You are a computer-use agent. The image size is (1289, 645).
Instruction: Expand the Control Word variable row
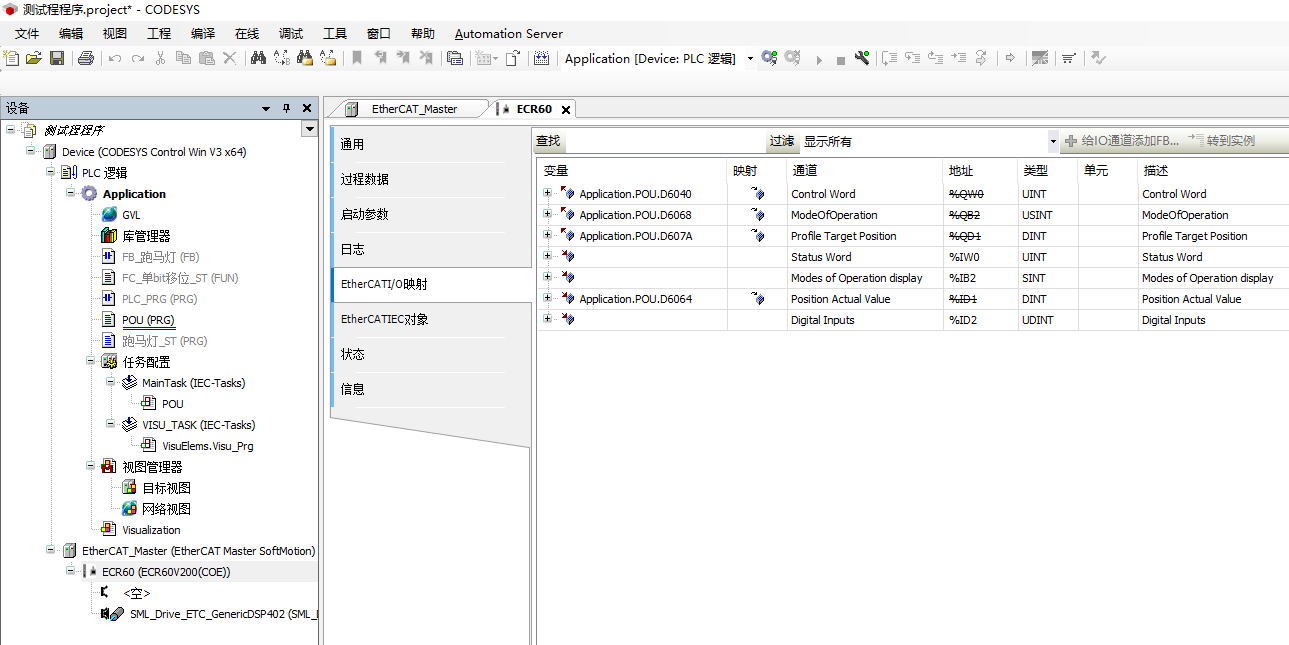point(547,194)
